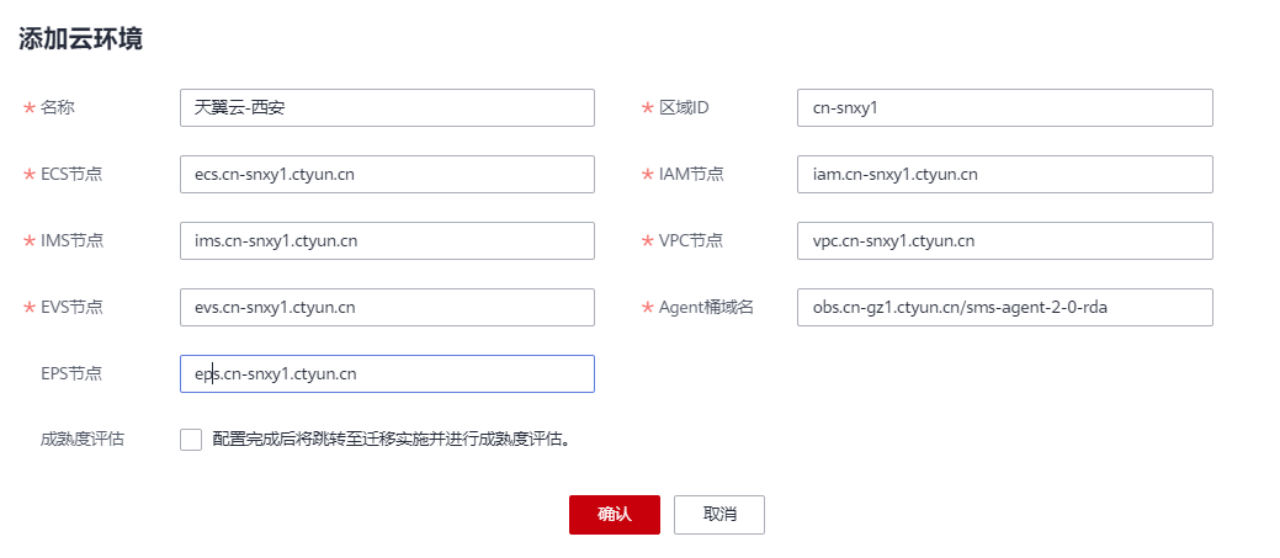Focus the EPS节点 input field

coord(387,374)
